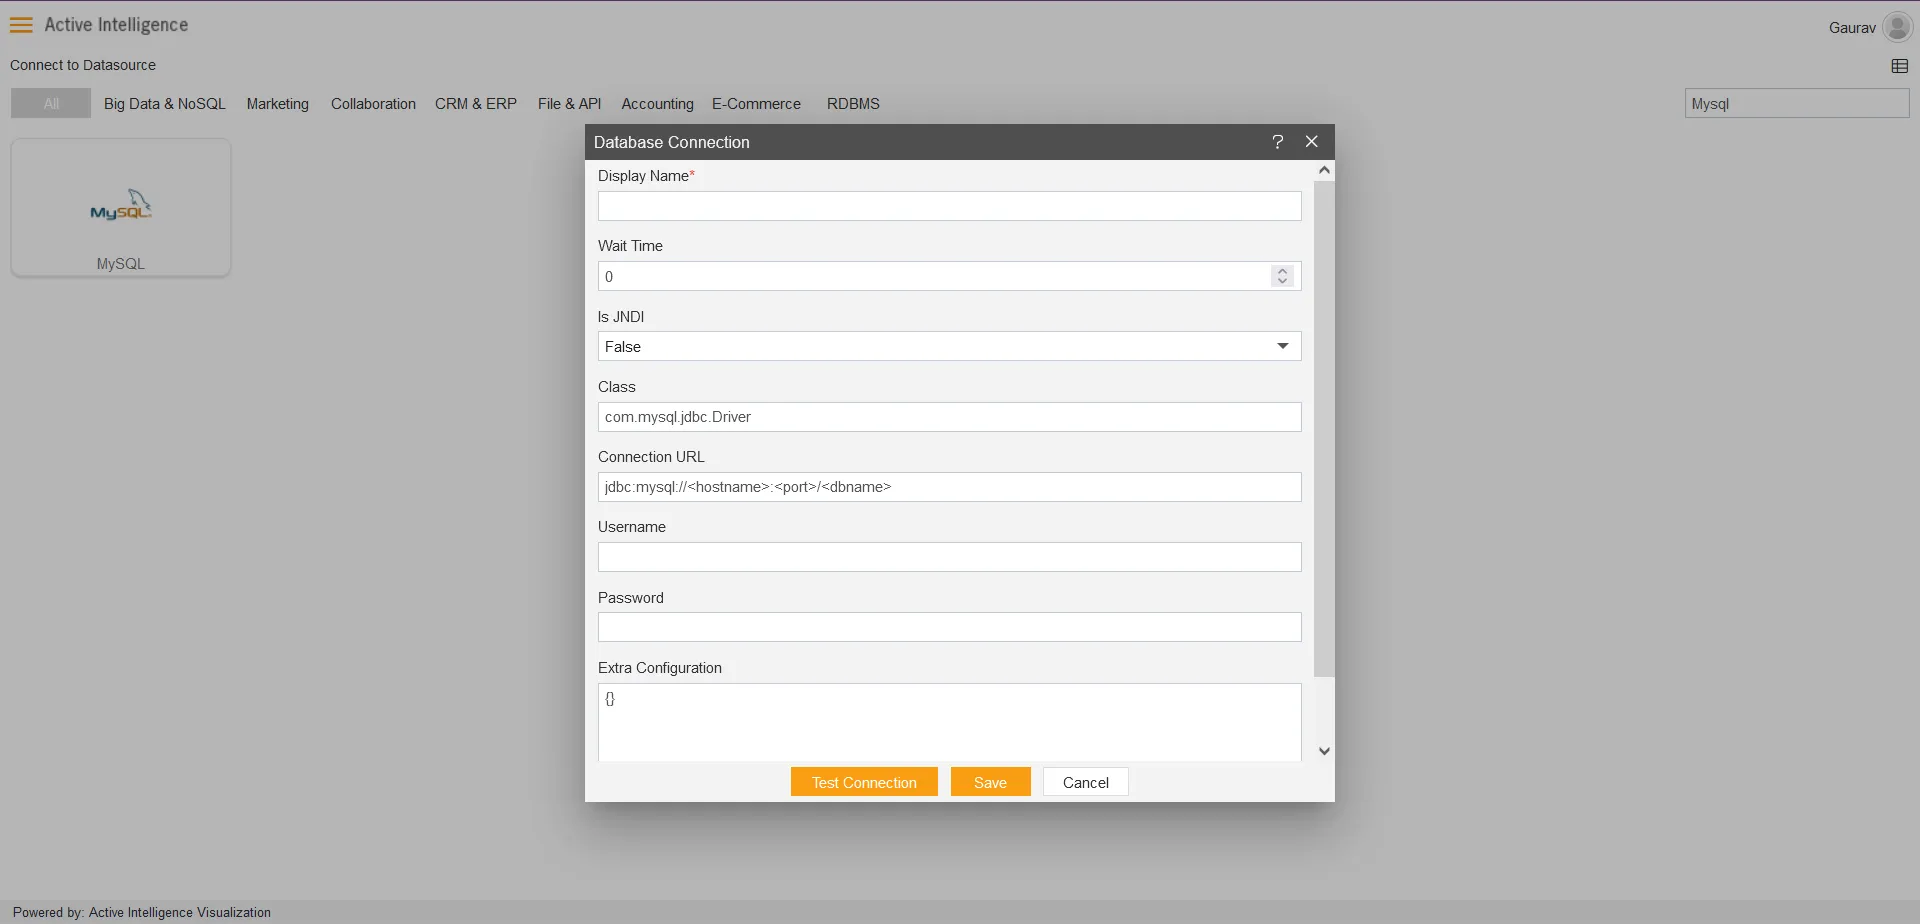
Task: Switch to table view icon
Action: tap(1900, 66)
